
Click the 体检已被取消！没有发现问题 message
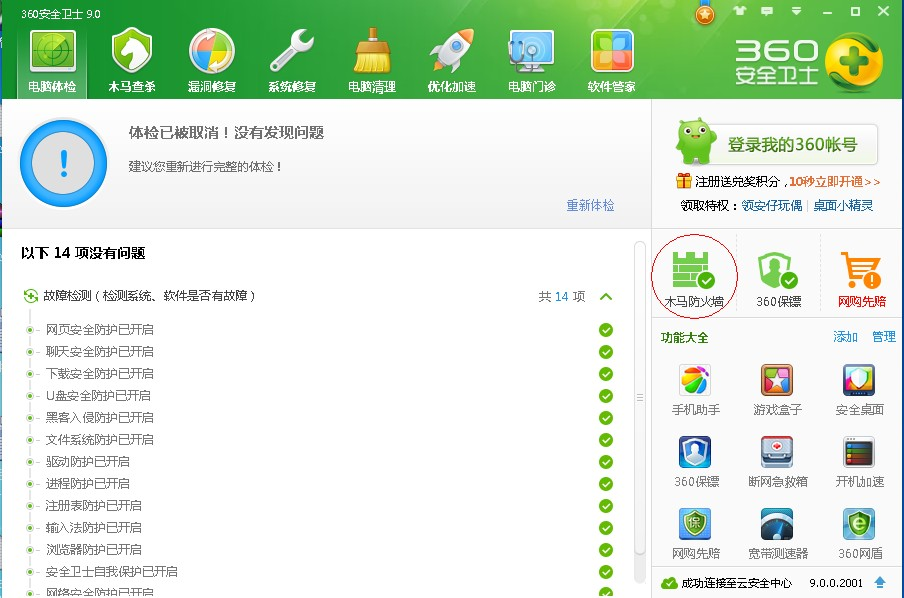point(226,133)
